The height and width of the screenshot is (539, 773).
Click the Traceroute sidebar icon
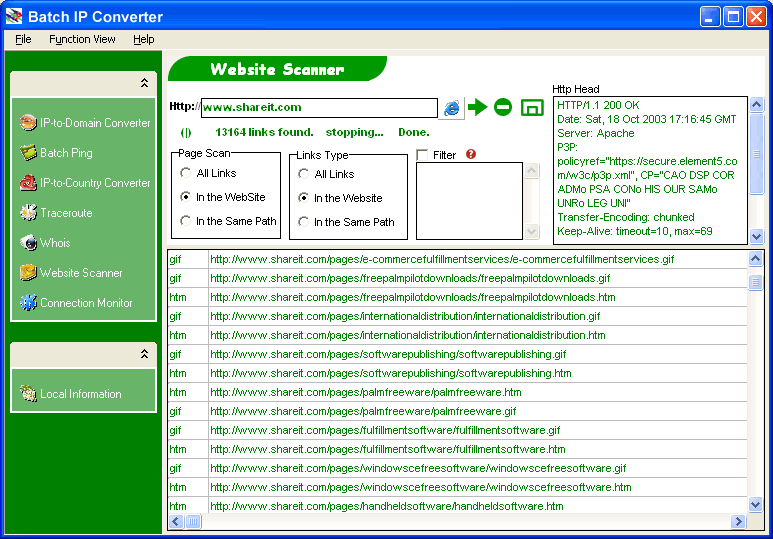(28, 213)
